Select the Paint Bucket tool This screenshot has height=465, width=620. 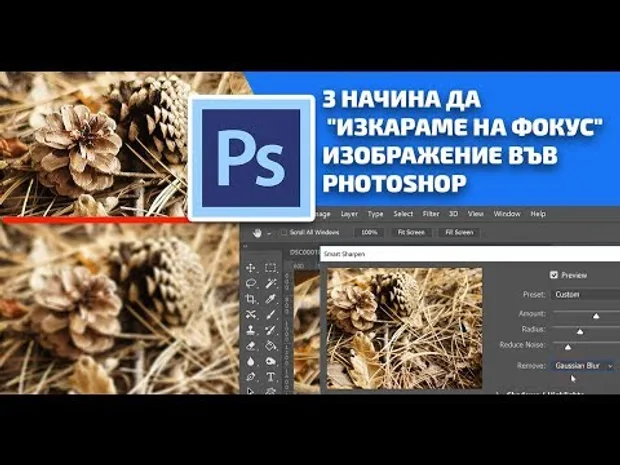click(x=270, y=346)
